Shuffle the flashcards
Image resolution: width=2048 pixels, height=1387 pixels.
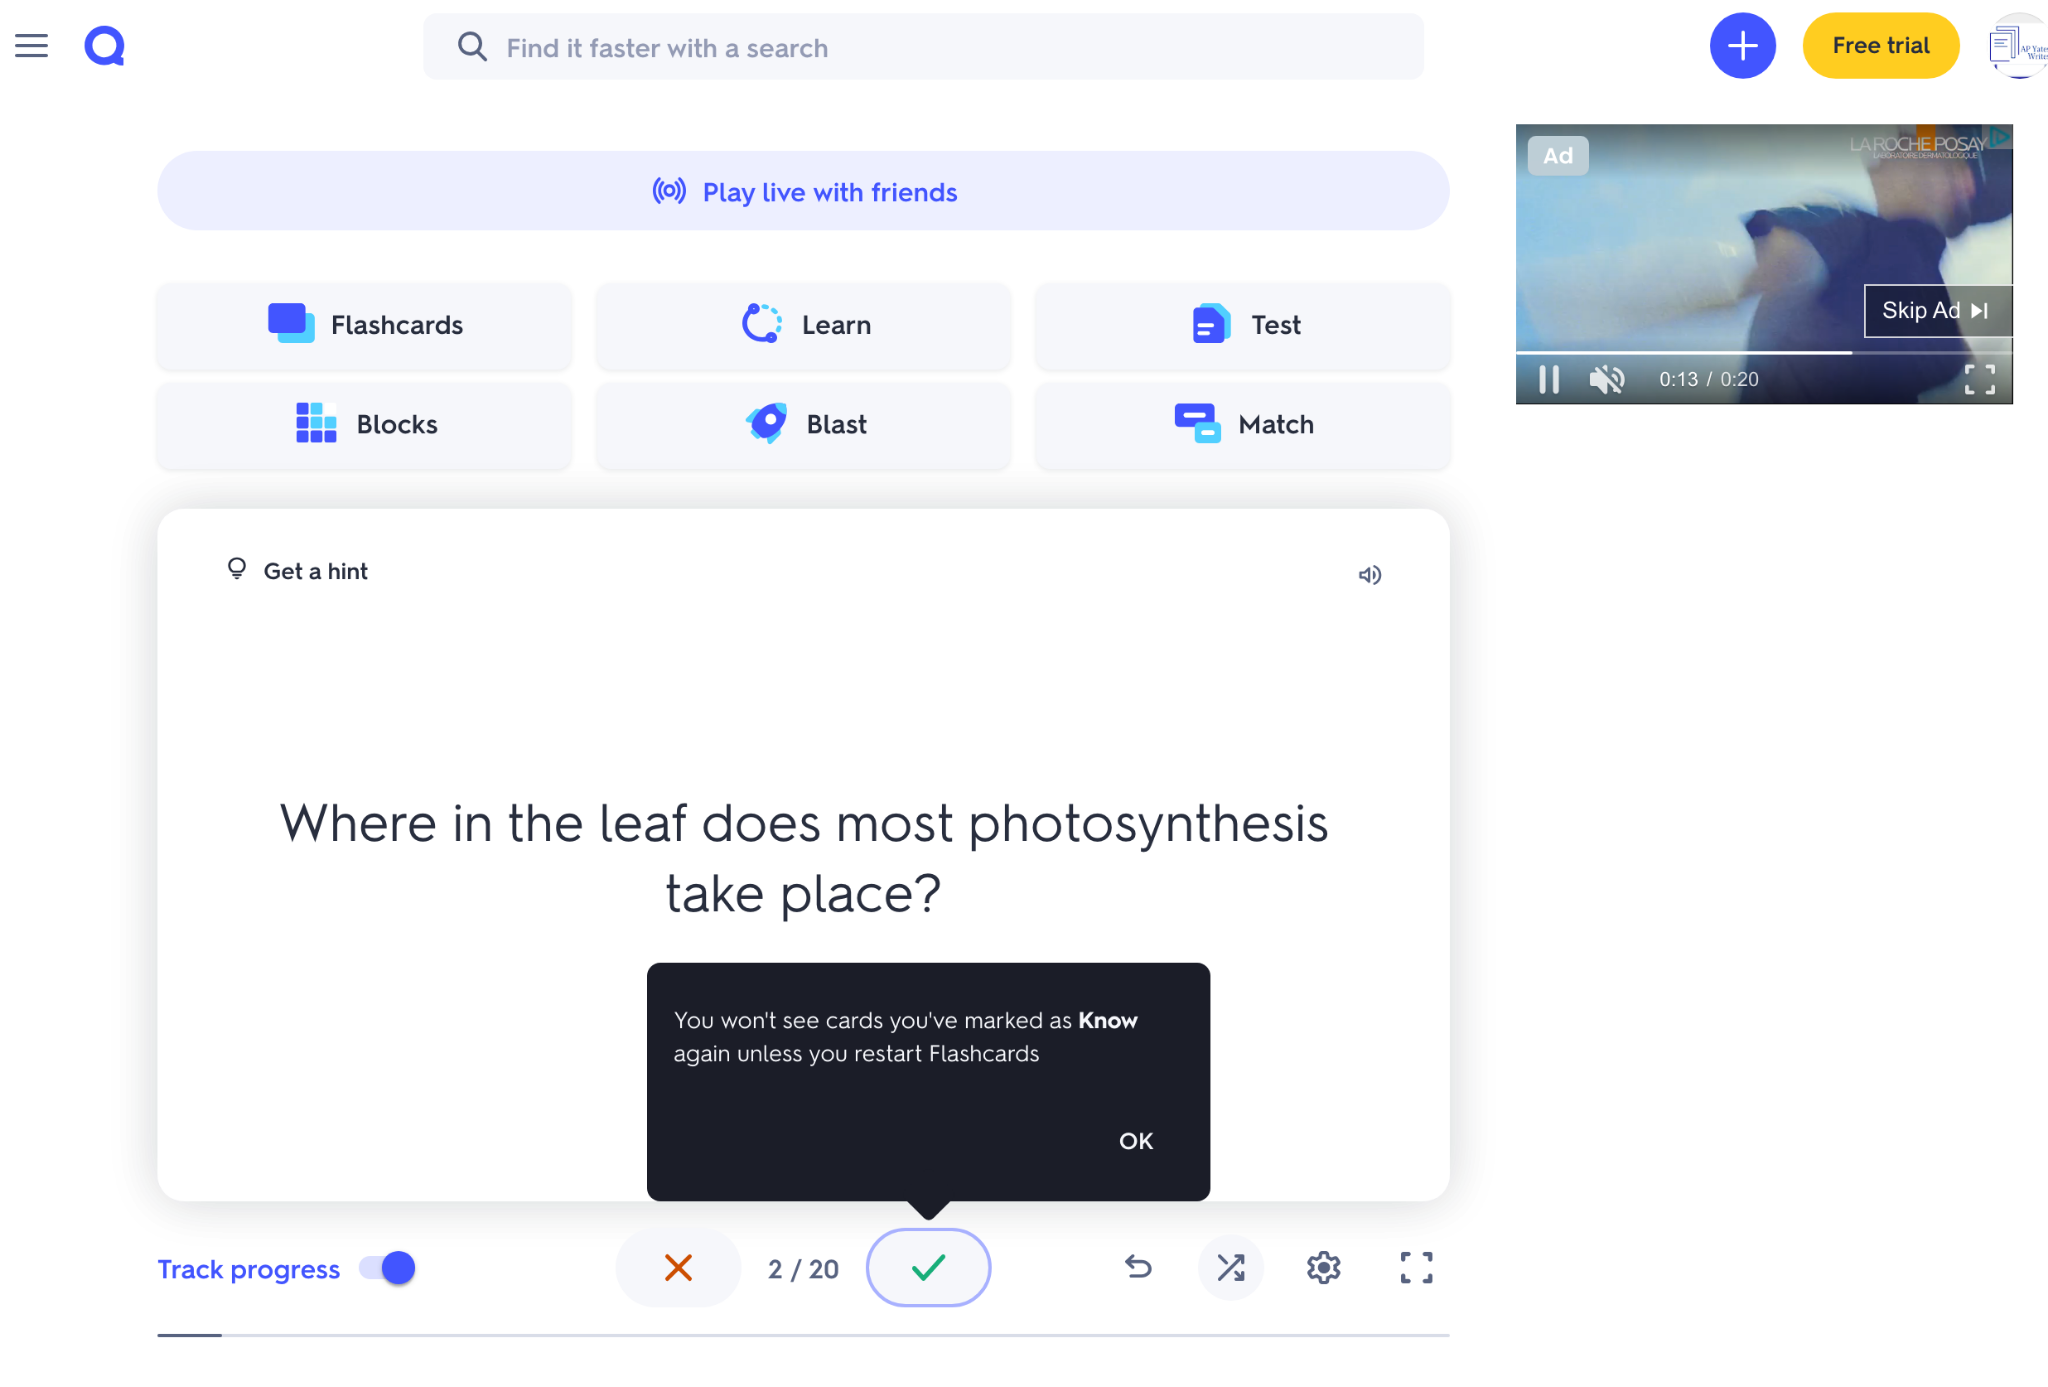tap(1231, 1268)
